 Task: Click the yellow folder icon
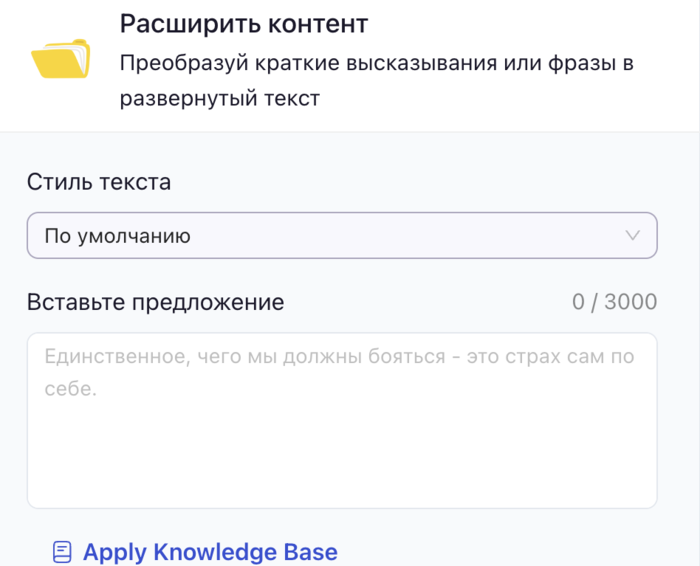(x=60, y=59)
